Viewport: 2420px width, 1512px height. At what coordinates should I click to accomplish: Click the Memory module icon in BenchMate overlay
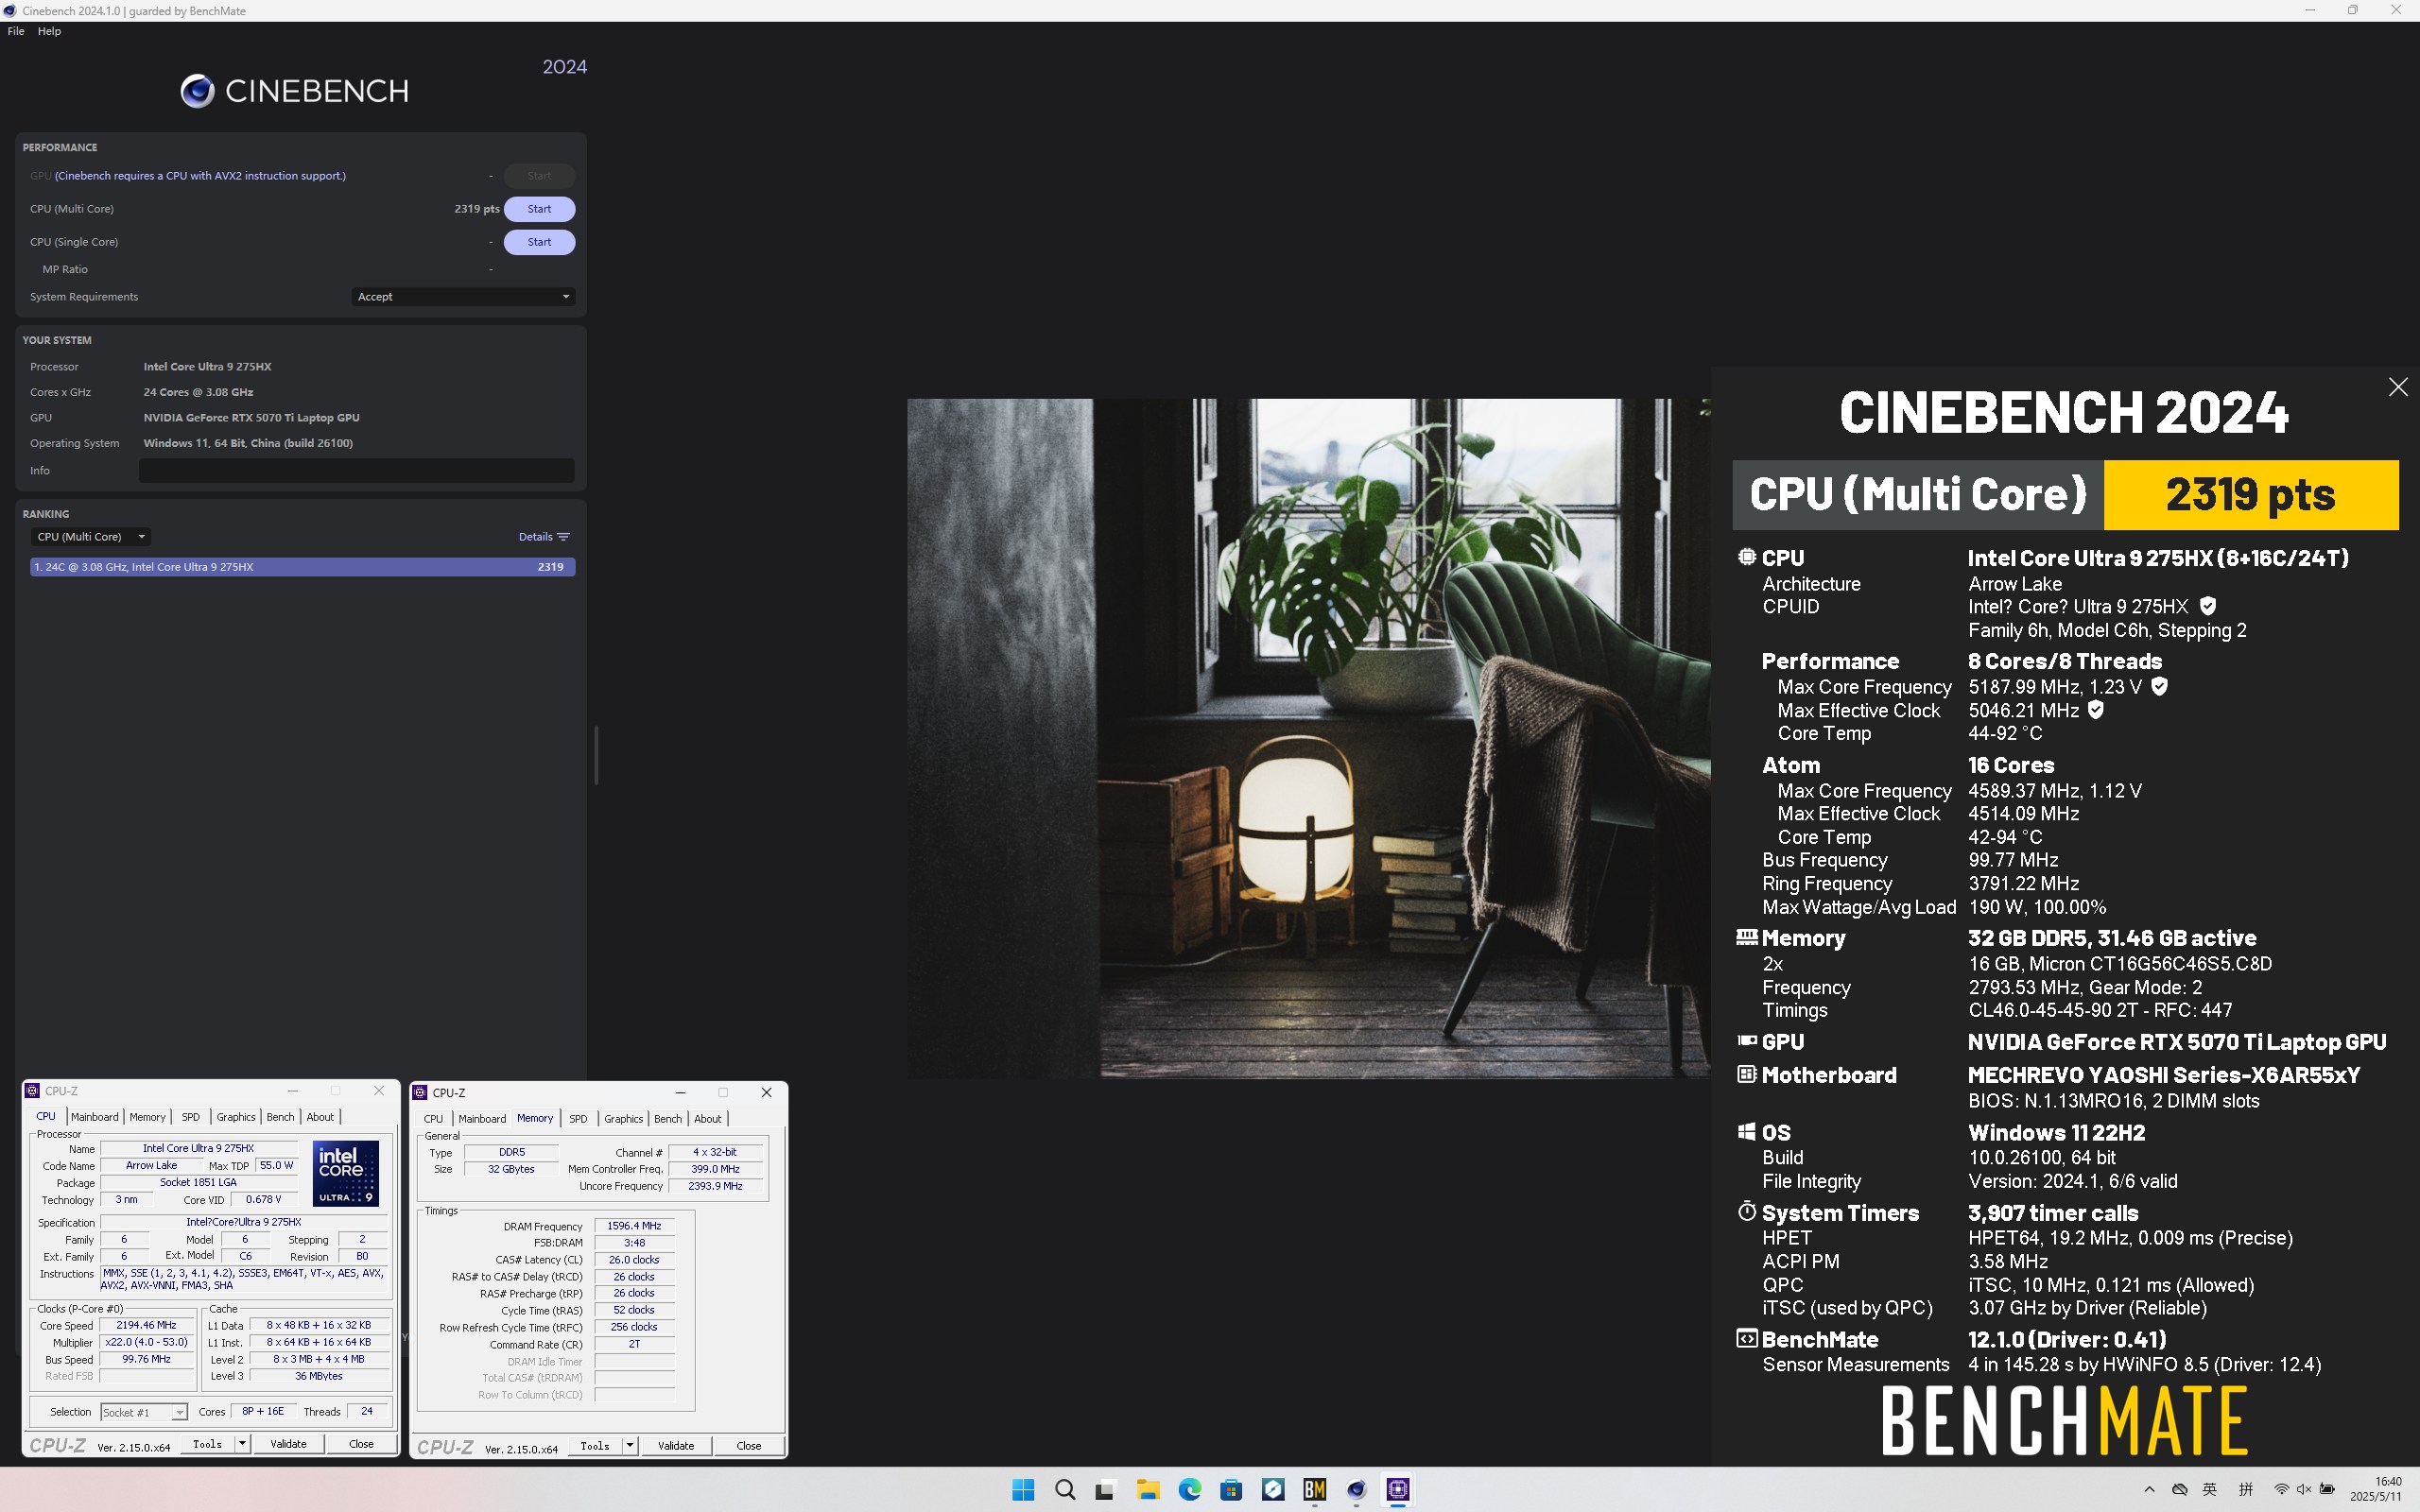click(1747, 937)
